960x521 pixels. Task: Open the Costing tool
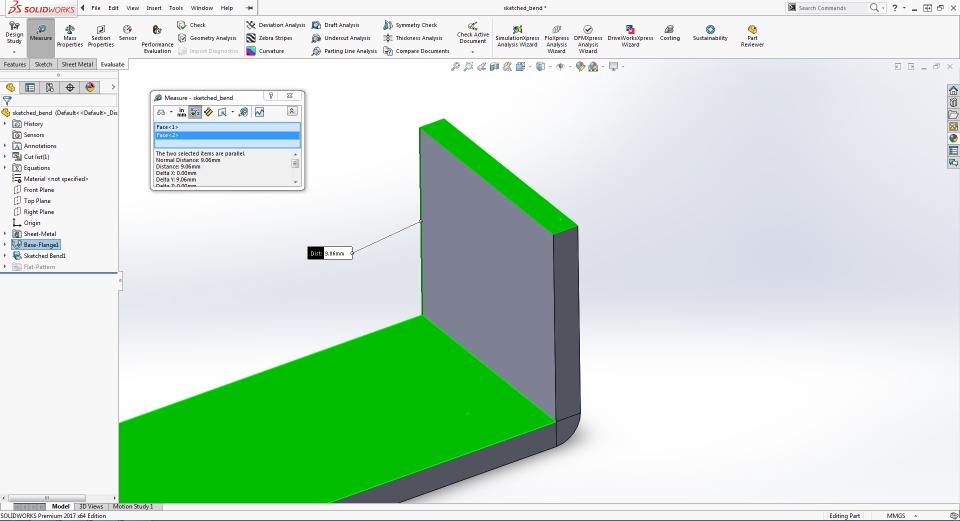pos(669,34)
